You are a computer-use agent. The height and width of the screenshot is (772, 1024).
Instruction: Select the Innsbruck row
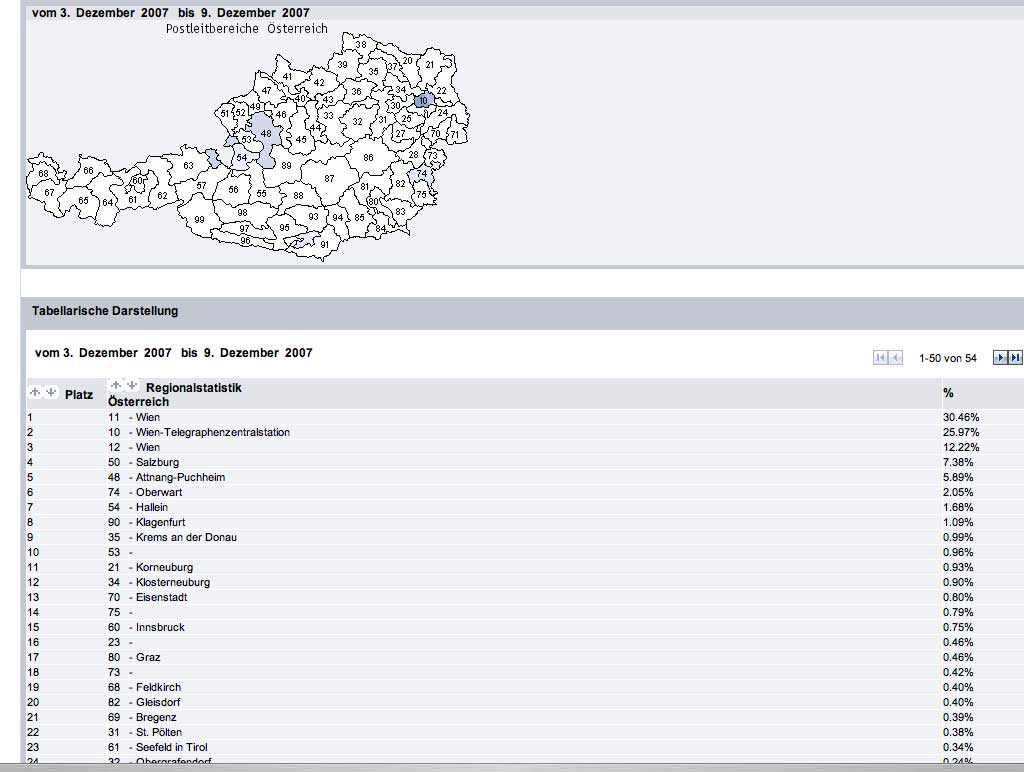pyautogui.click(x=160, y=627)
